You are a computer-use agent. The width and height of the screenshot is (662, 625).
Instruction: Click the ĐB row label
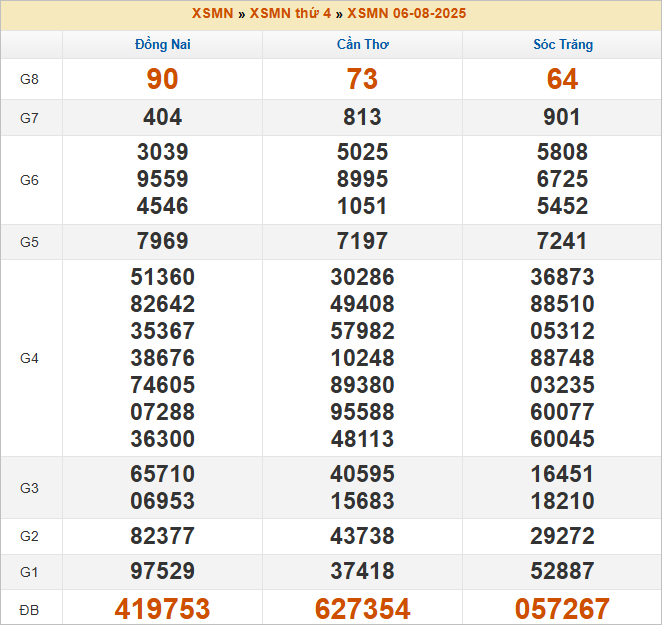(x=30, y=610)
